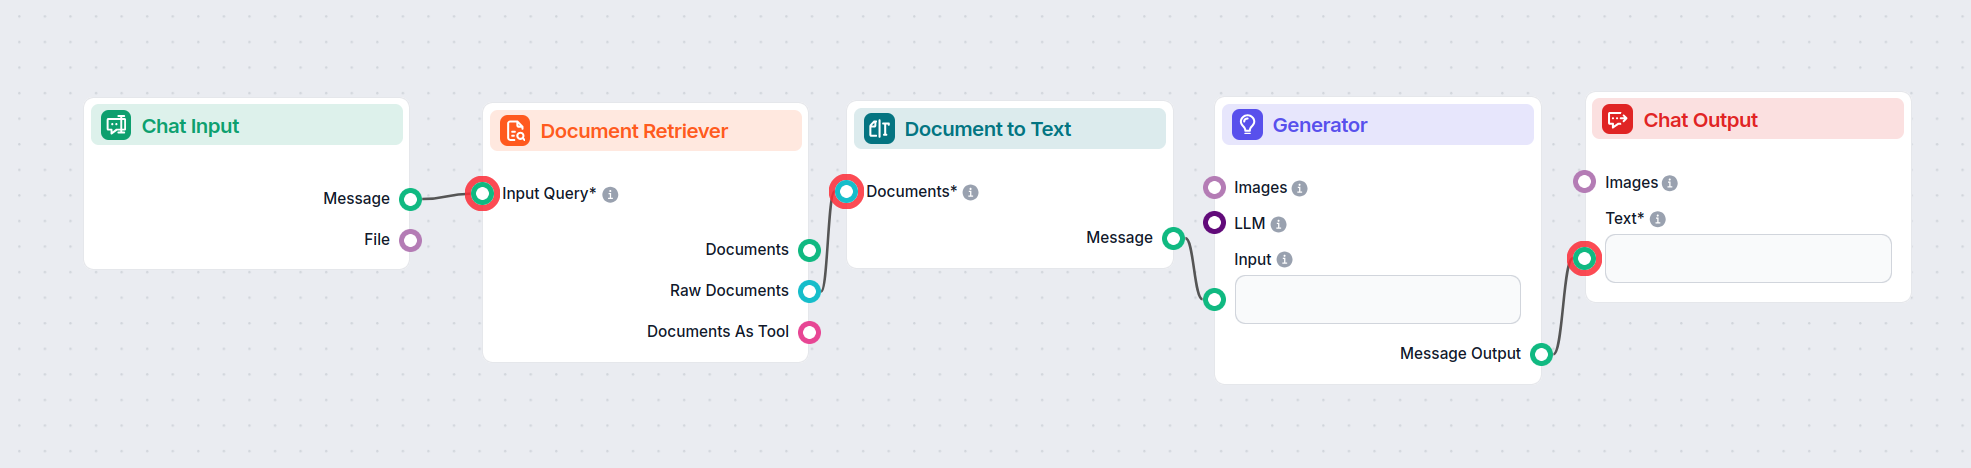This screenshot has height=468, width=1971.
Task: Click Chat Input Message output port
Action: tap(410, 199)
